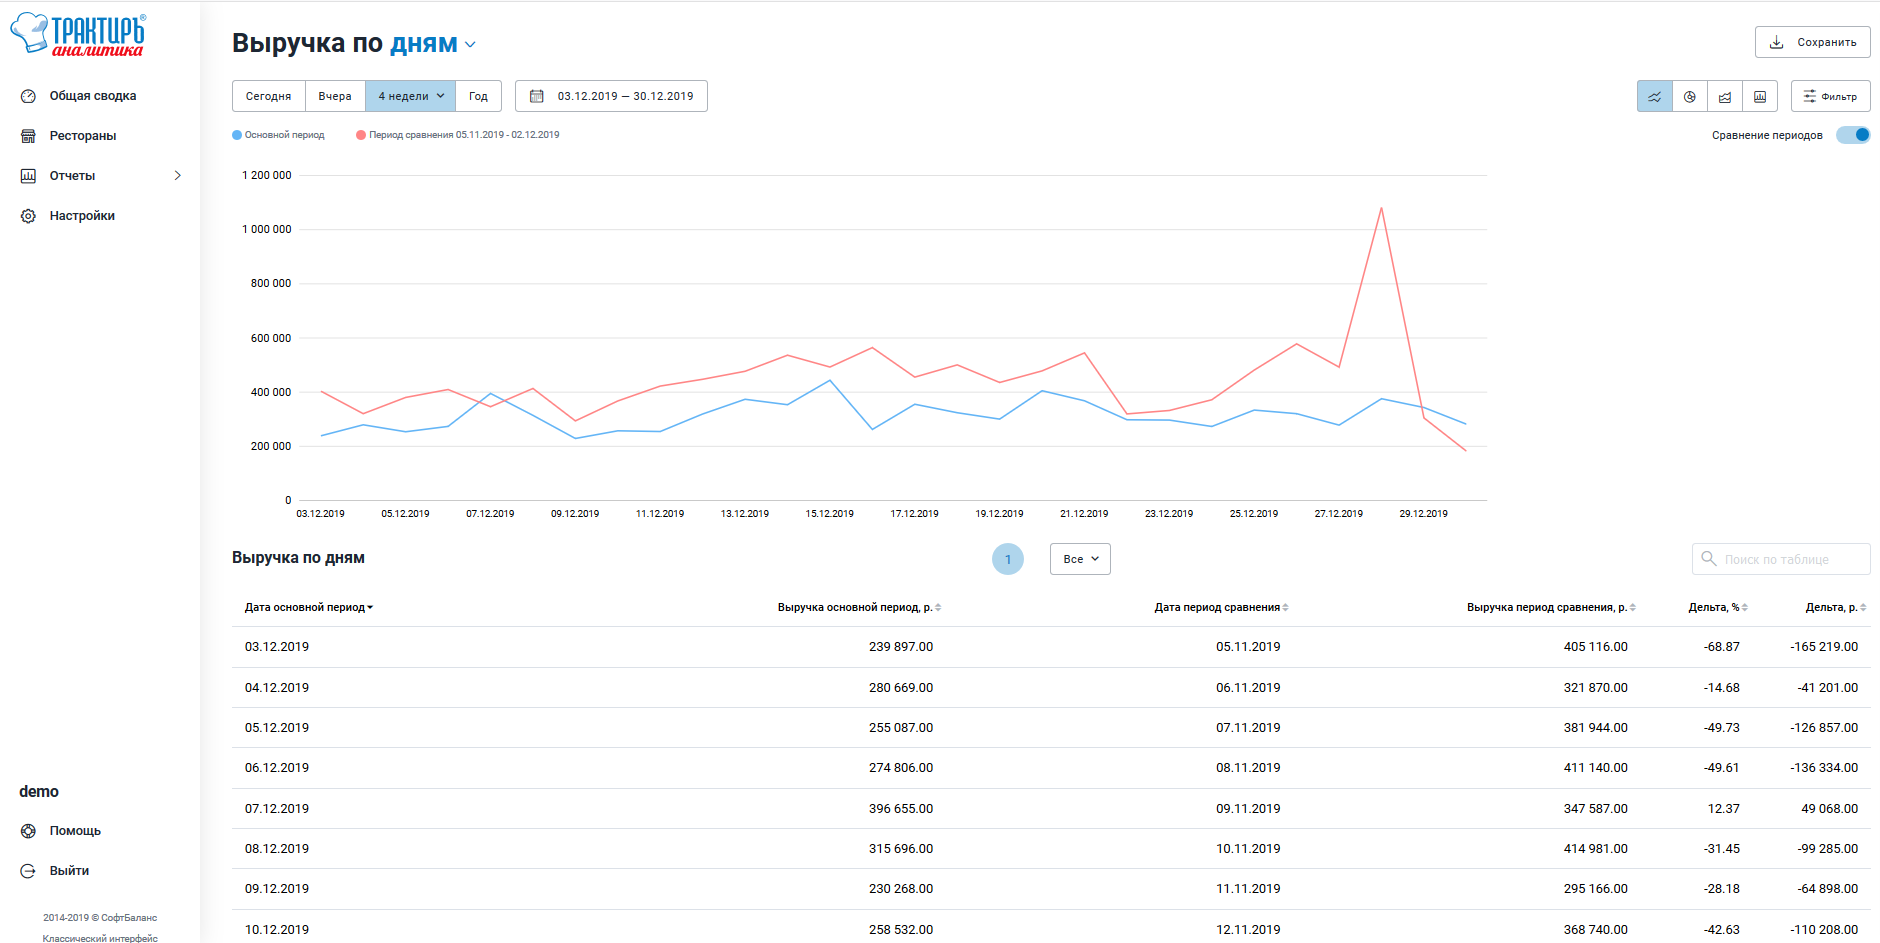The width and height of the screenshot is (1880, 943).
Task: Open the 4 недели period dropdown
Action: 410,97
